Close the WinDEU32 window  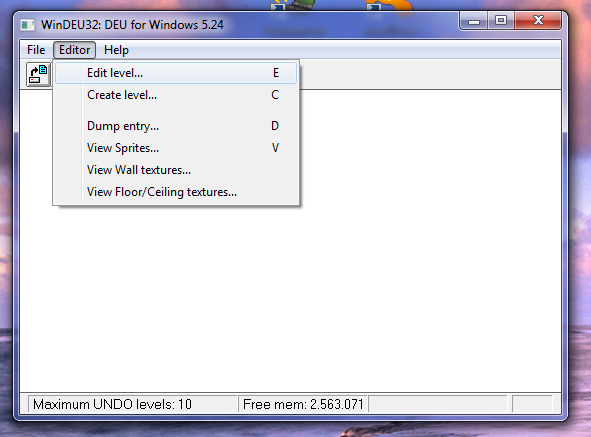(x=538, y=20)
